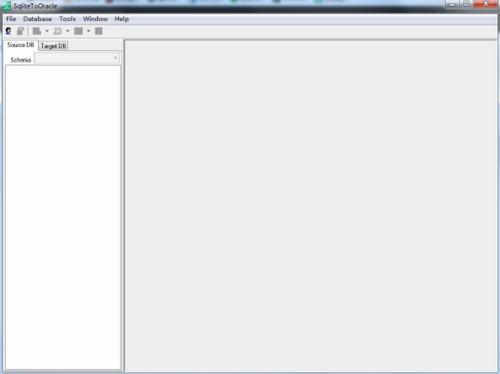
Task: Click the grayed query document icon
Action: tap(58, 31)
